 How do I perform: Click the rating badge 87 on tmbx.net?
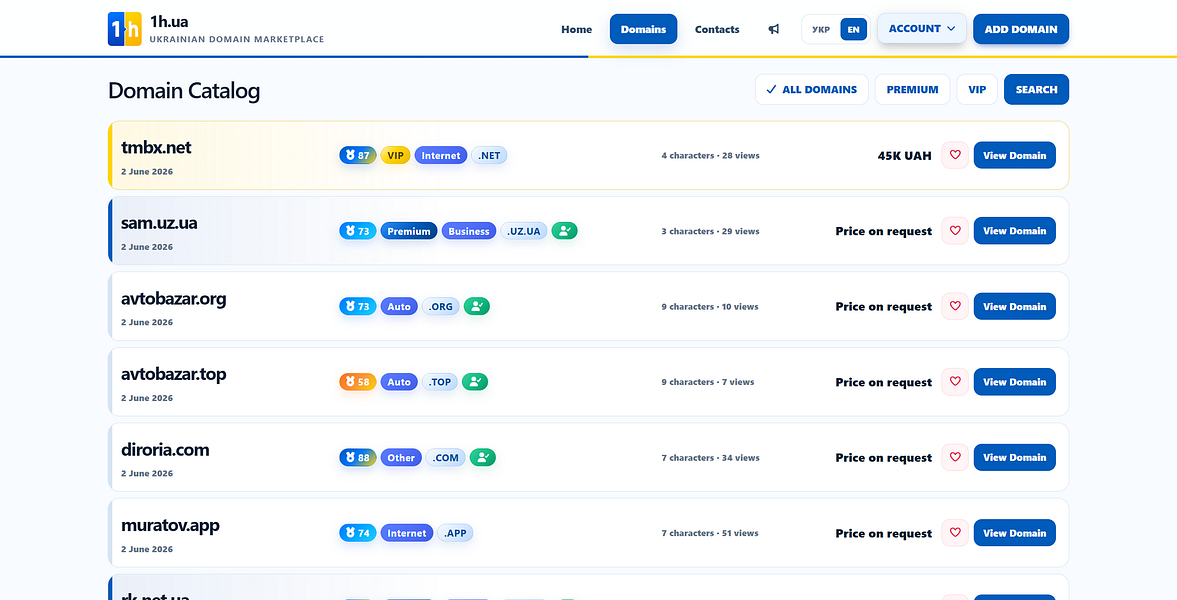(357, 155)
